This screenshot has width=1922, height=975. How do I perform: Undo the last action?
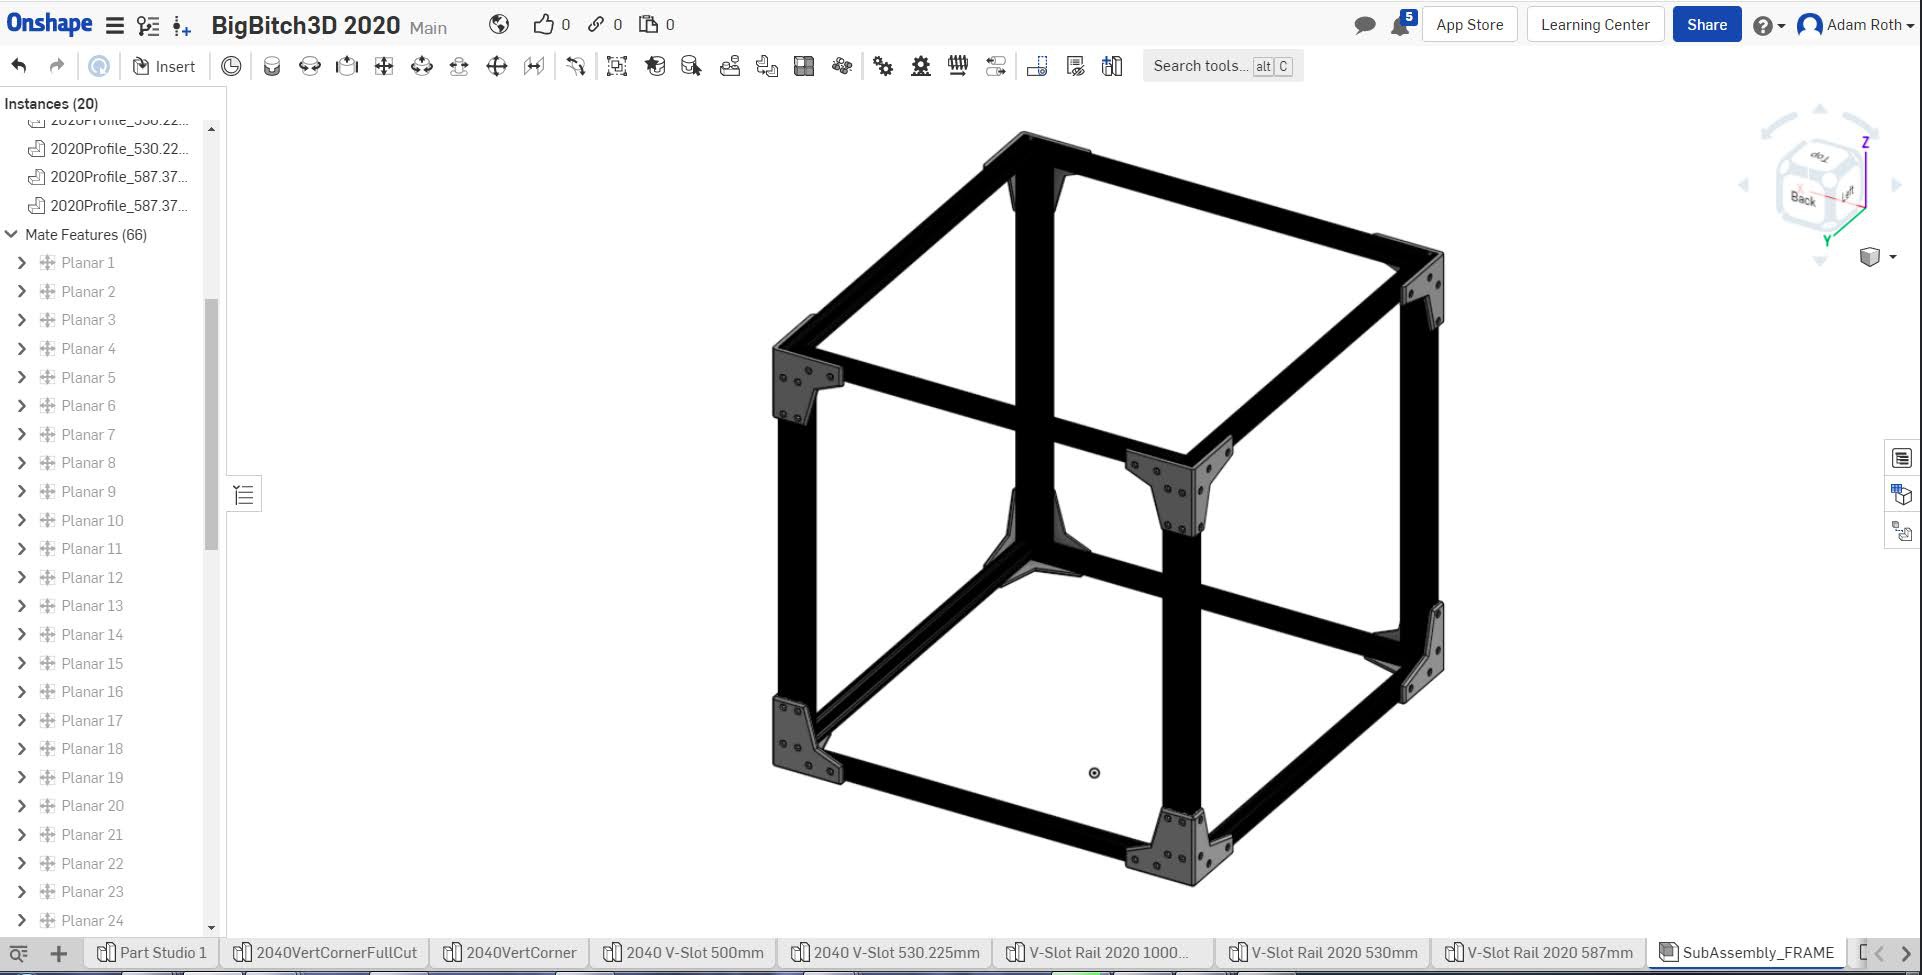pyautogui.click(x=19, y=66)
